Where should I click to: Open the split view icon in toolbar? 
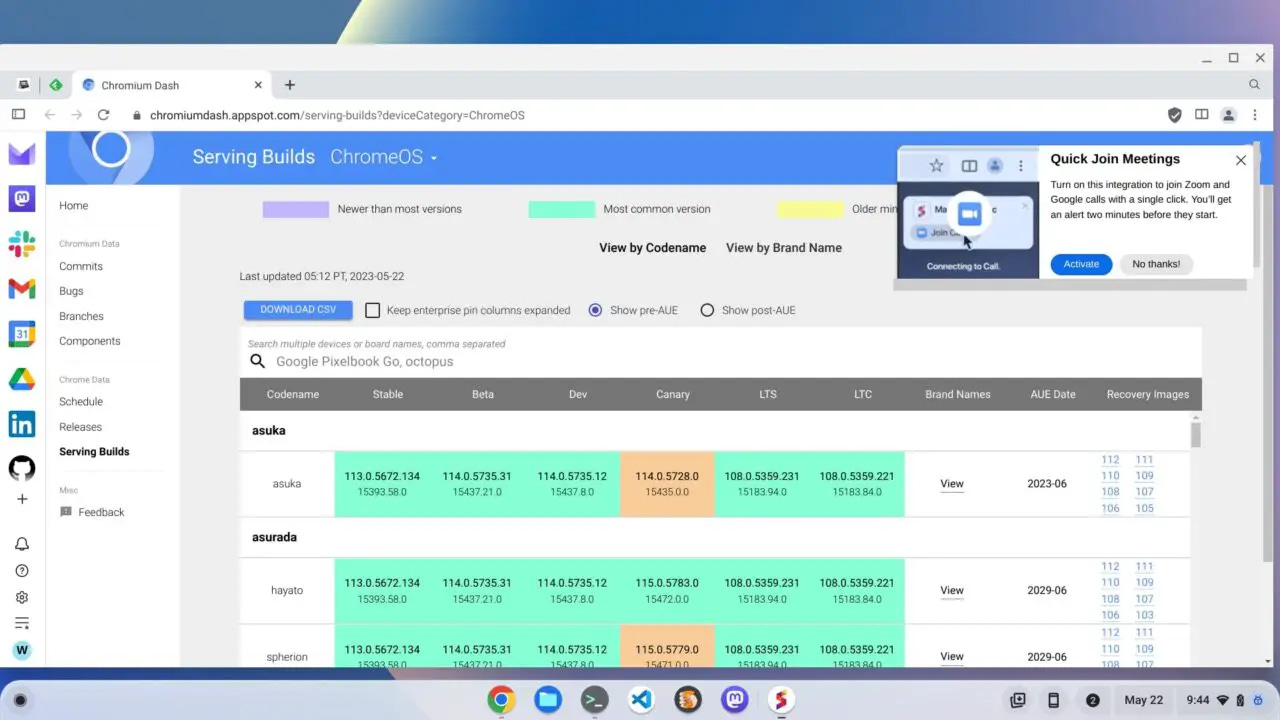tap(1202, 115)
